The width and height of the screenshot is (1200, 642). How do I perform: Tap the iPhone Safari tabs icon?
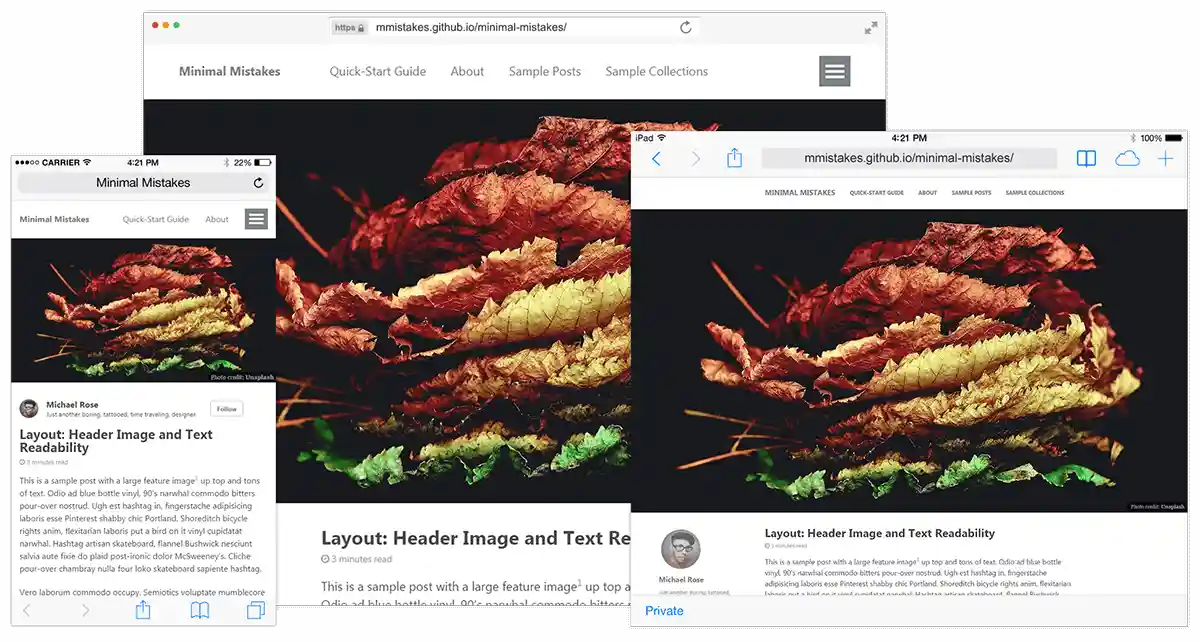point(255,610)
